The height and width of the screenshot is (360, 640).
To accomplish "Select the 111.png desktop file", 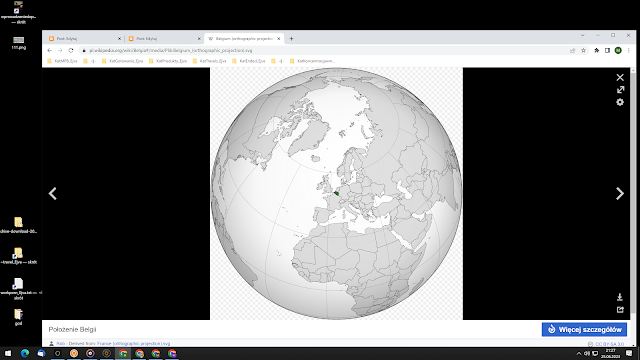I will tap(18, 43).
